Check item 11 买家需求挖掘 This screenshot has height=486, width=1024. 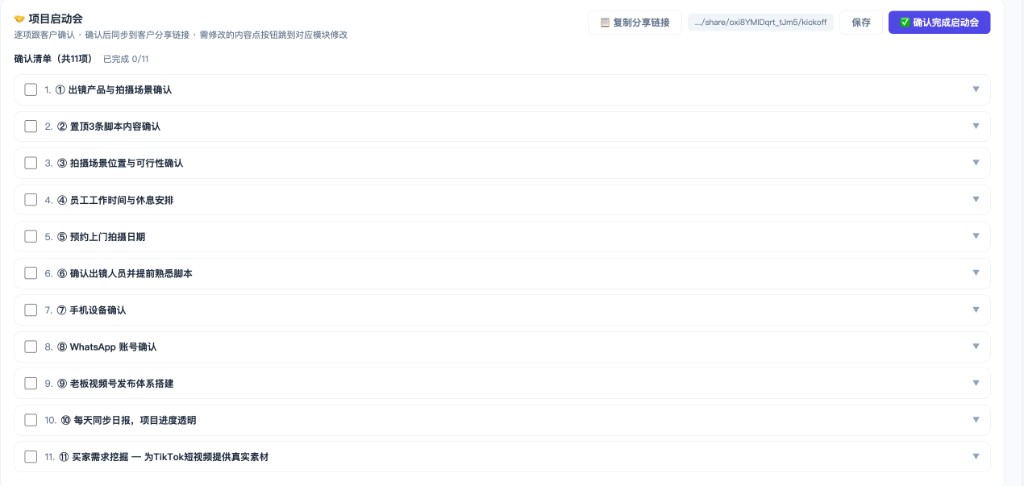tap(31, 457)
